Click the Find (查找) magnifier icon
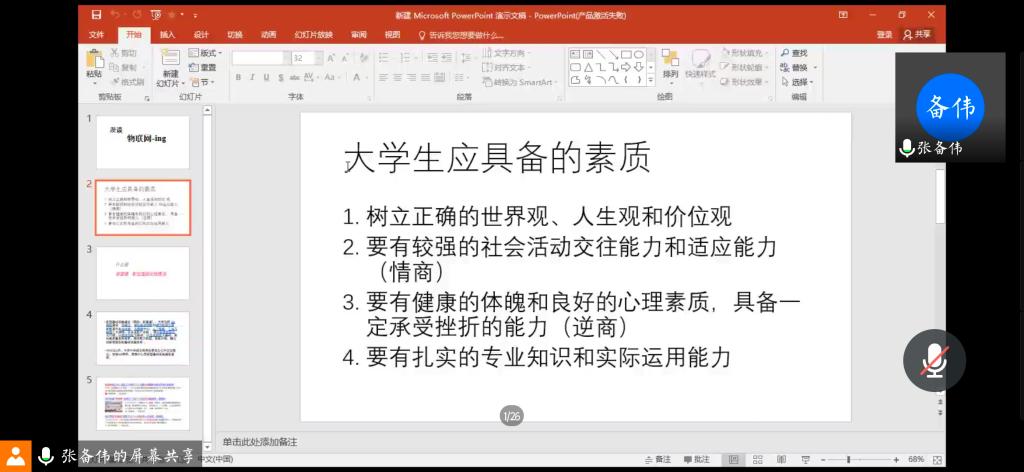This screenshot has width=1024, height=472. tap(785, 53)
